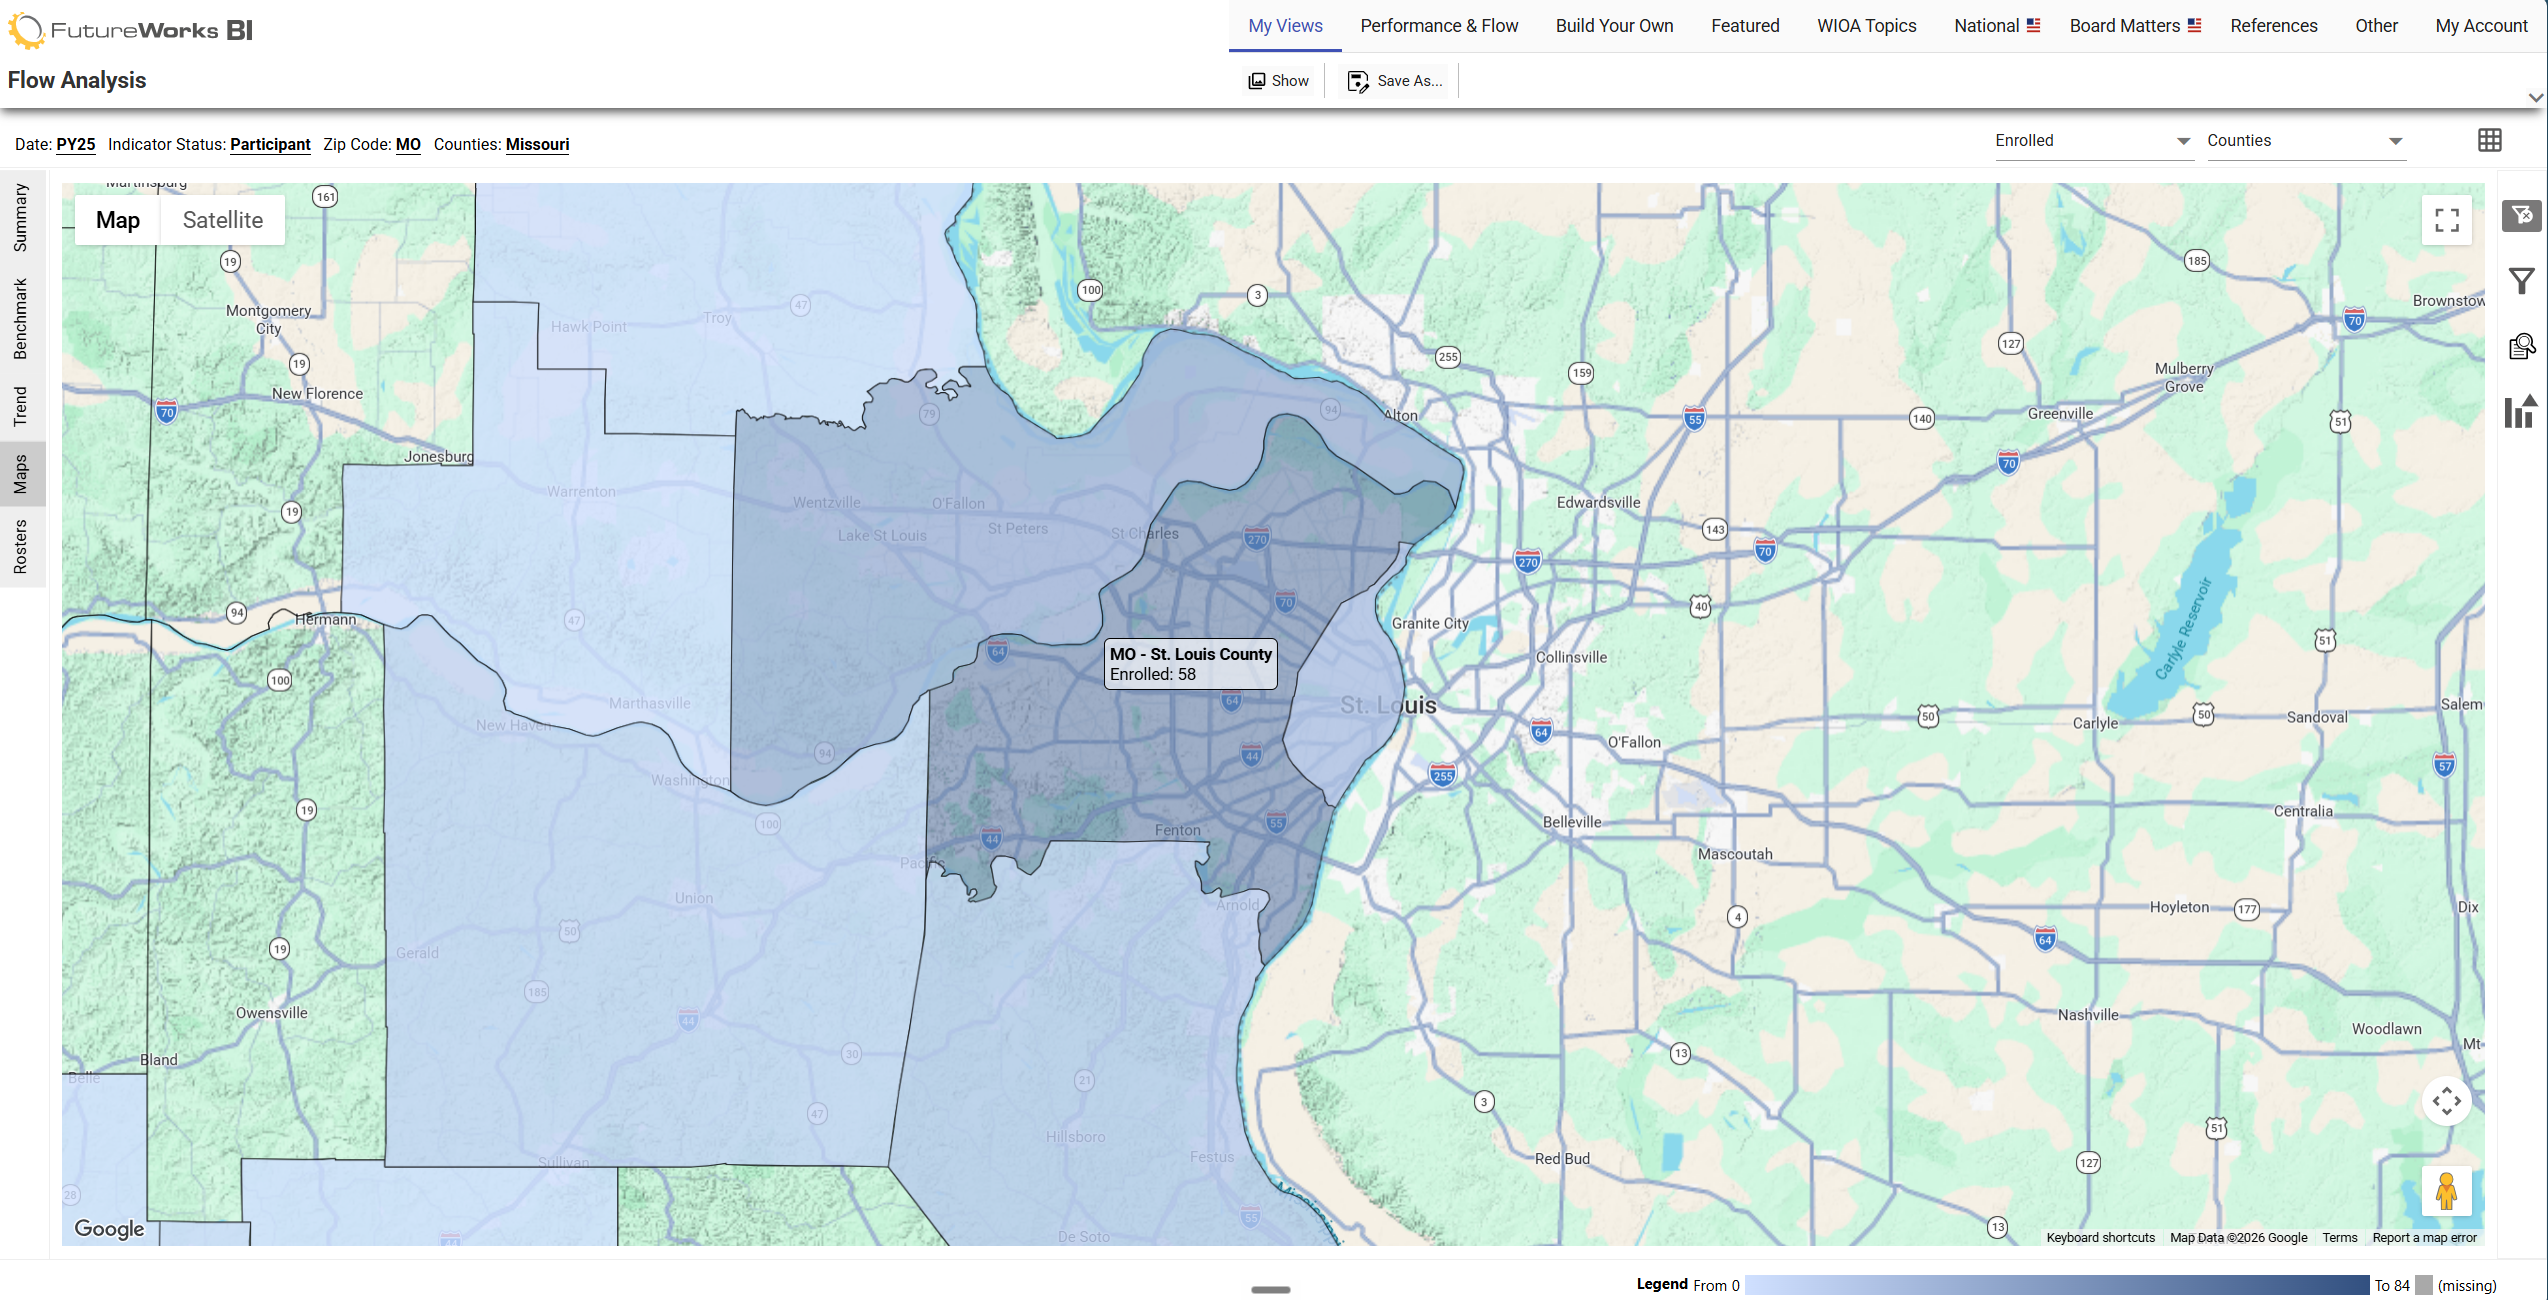
Task: Open the Other menu
Action: pos(2376,26)
